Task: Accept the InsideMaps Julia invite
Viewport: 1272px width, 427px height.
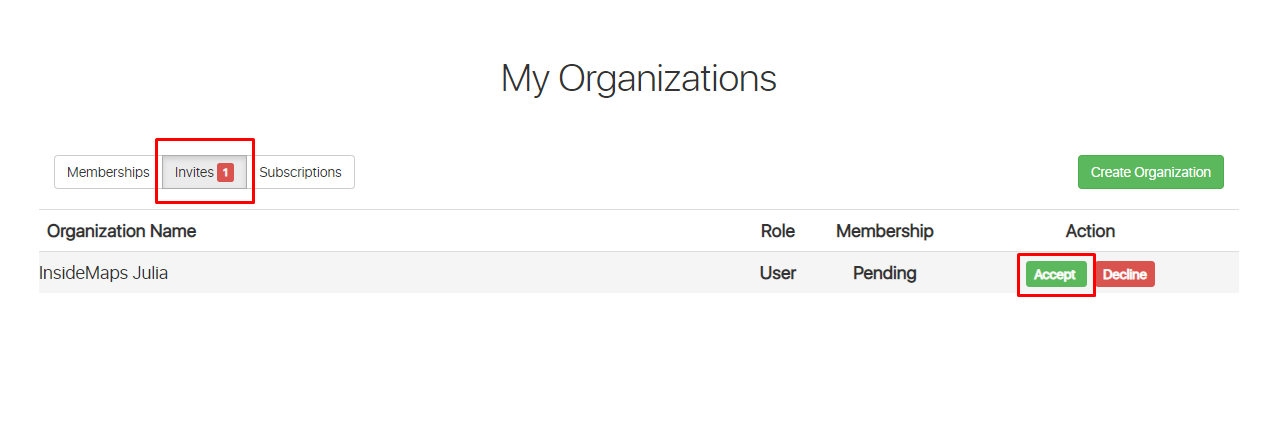Action: (x=1055, y=274)
